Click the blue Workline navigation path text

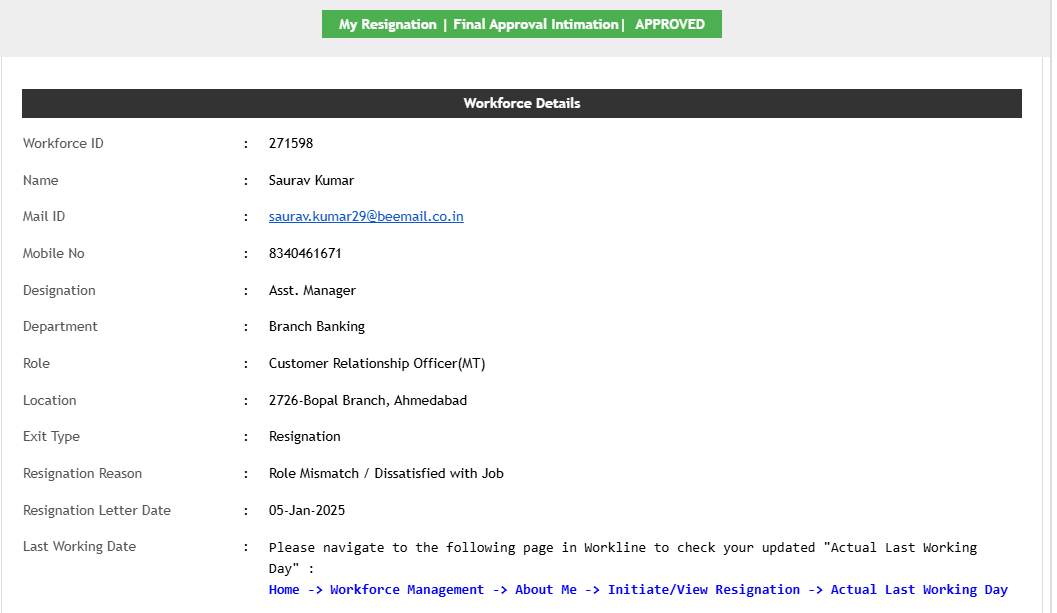click(638, 590)
